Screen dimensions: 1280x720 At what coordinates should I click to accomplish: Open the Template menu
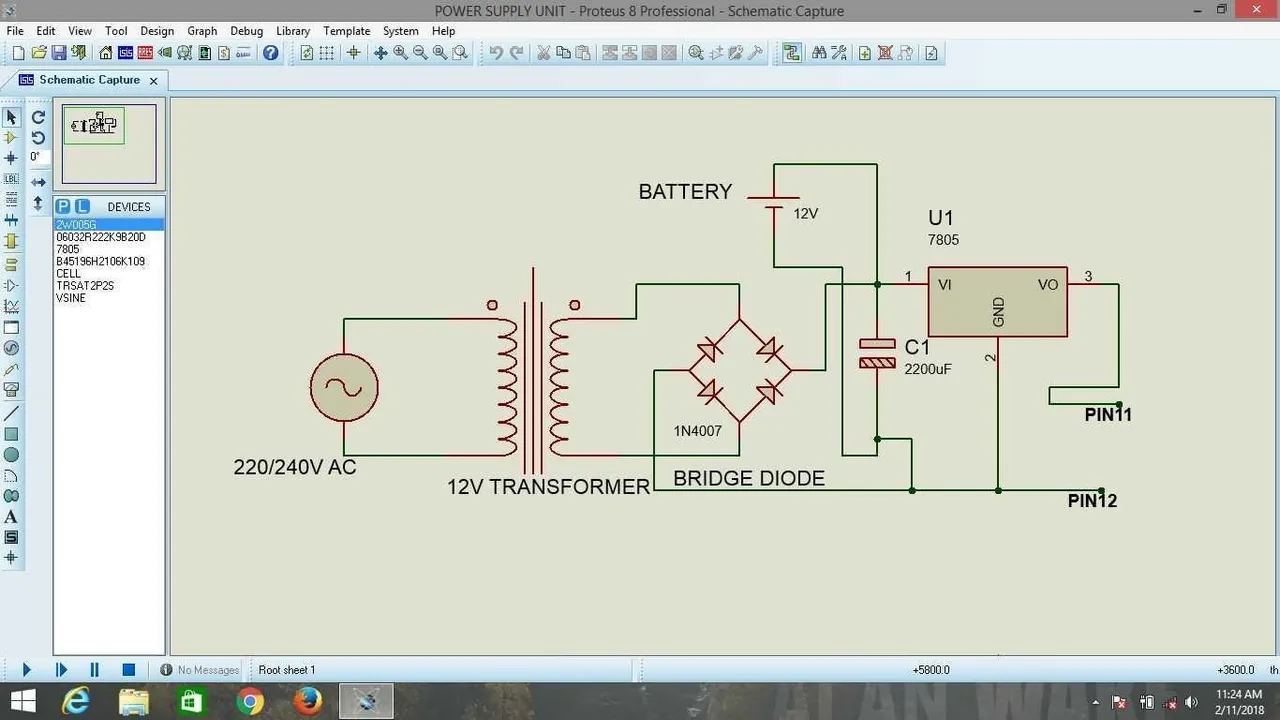(x=347, y=31)
